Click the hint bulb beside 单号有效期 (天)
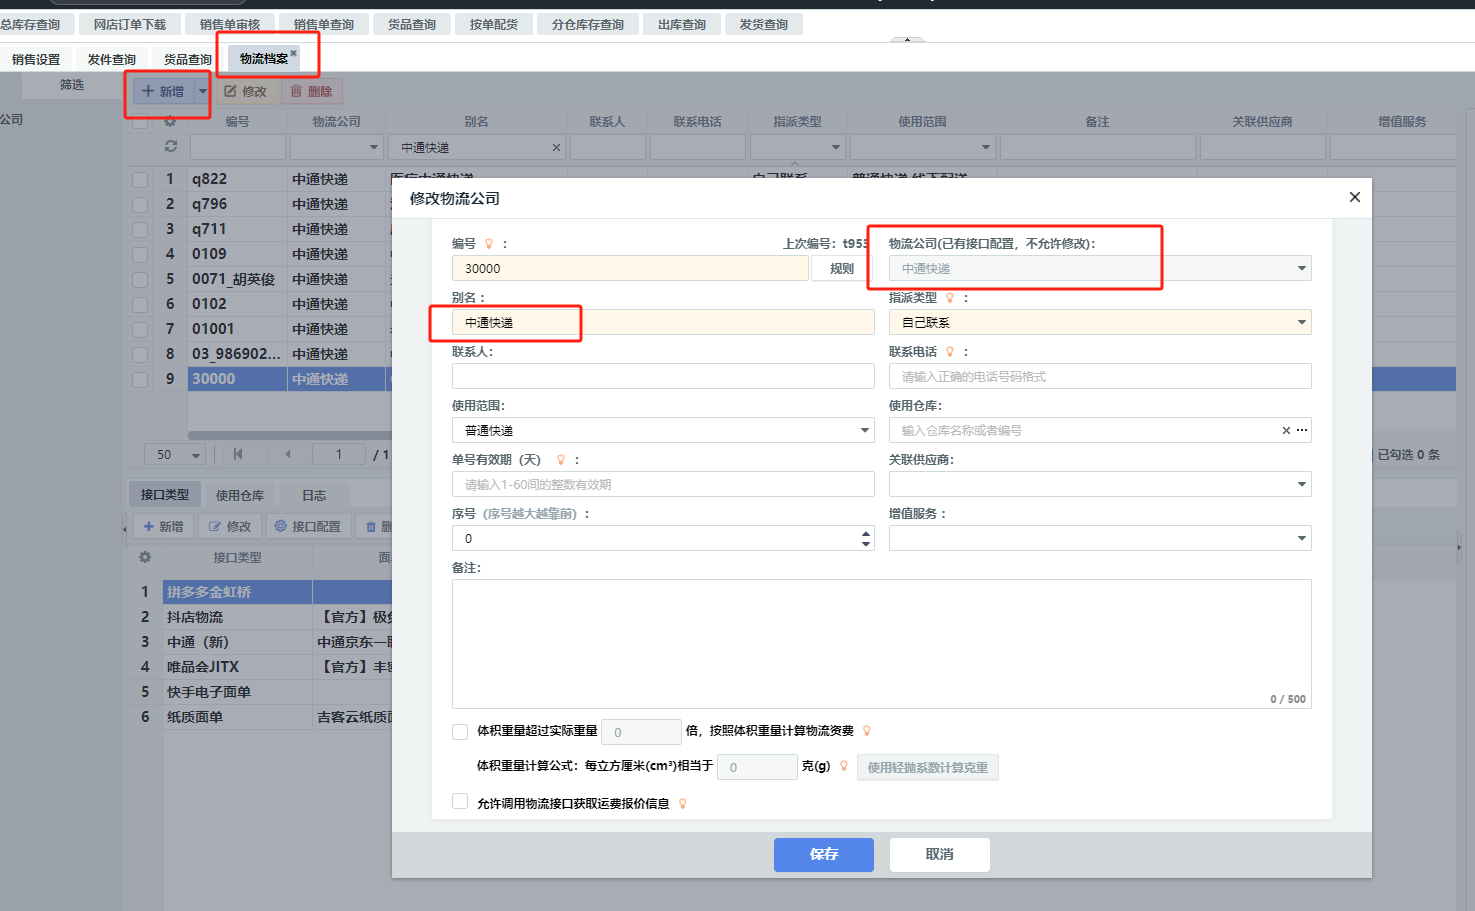 click(561, 460)
